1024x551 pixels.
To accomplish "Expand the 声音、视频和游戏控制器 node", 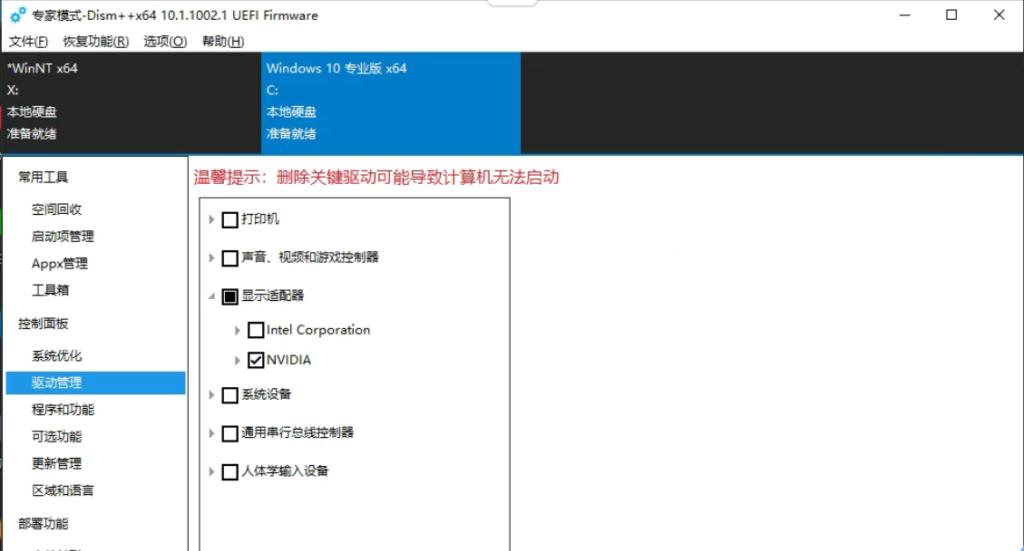I will (212, 258).
